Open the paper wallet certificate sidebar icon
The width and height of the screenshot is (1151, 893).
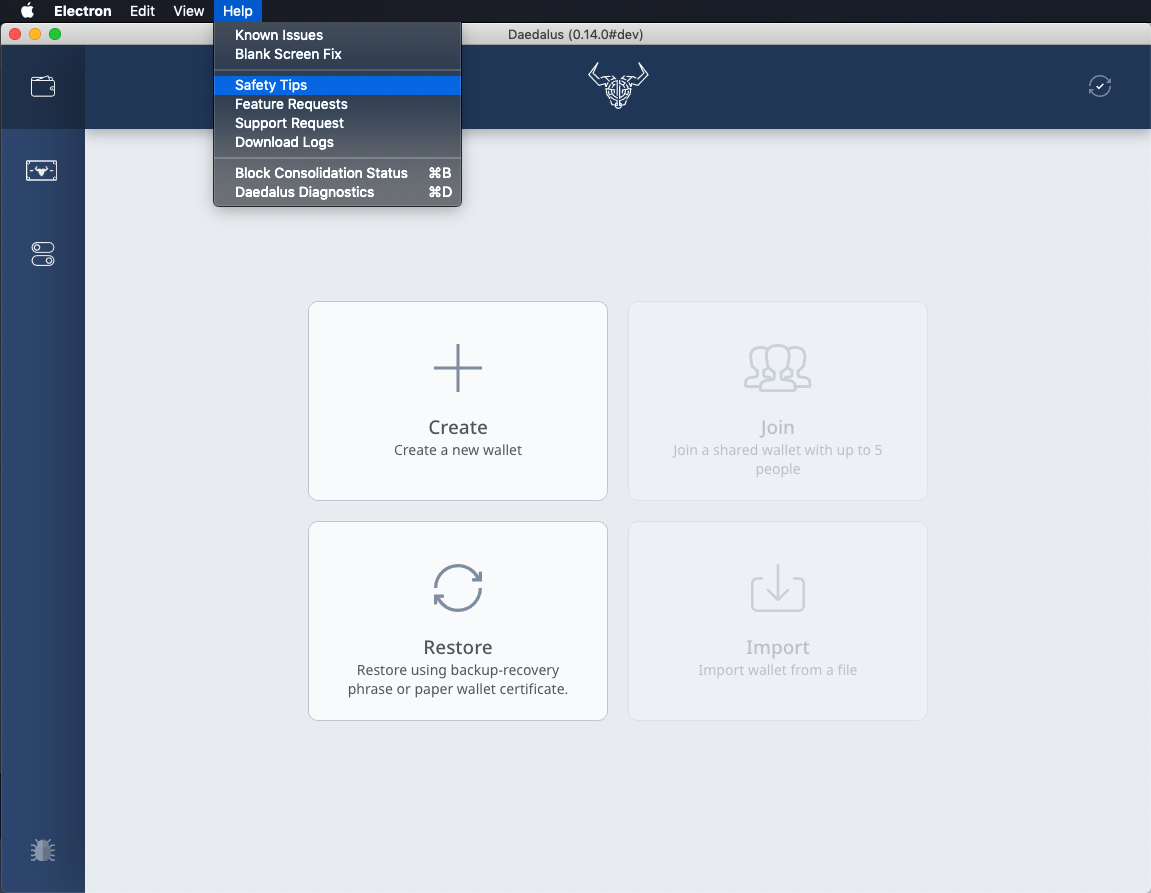[x=42, y=171]
